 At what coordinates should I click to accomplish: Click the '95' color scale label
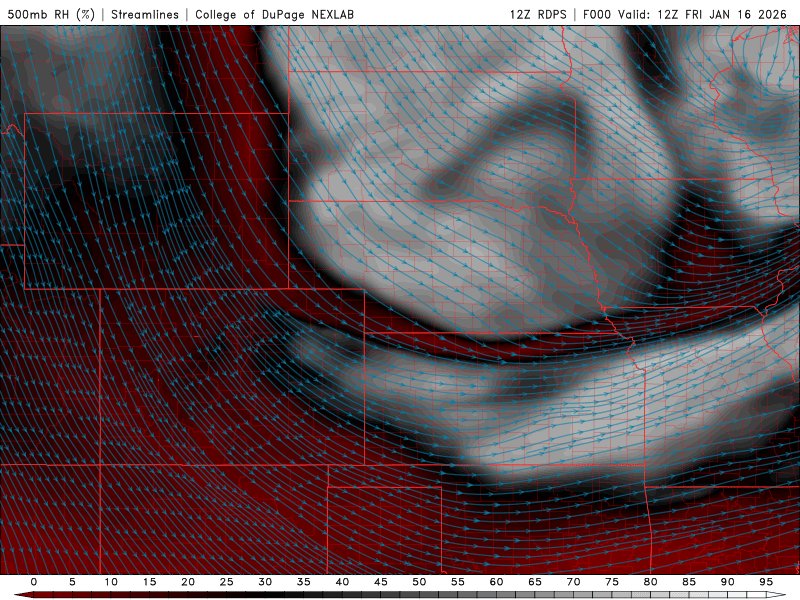(766, 582)
